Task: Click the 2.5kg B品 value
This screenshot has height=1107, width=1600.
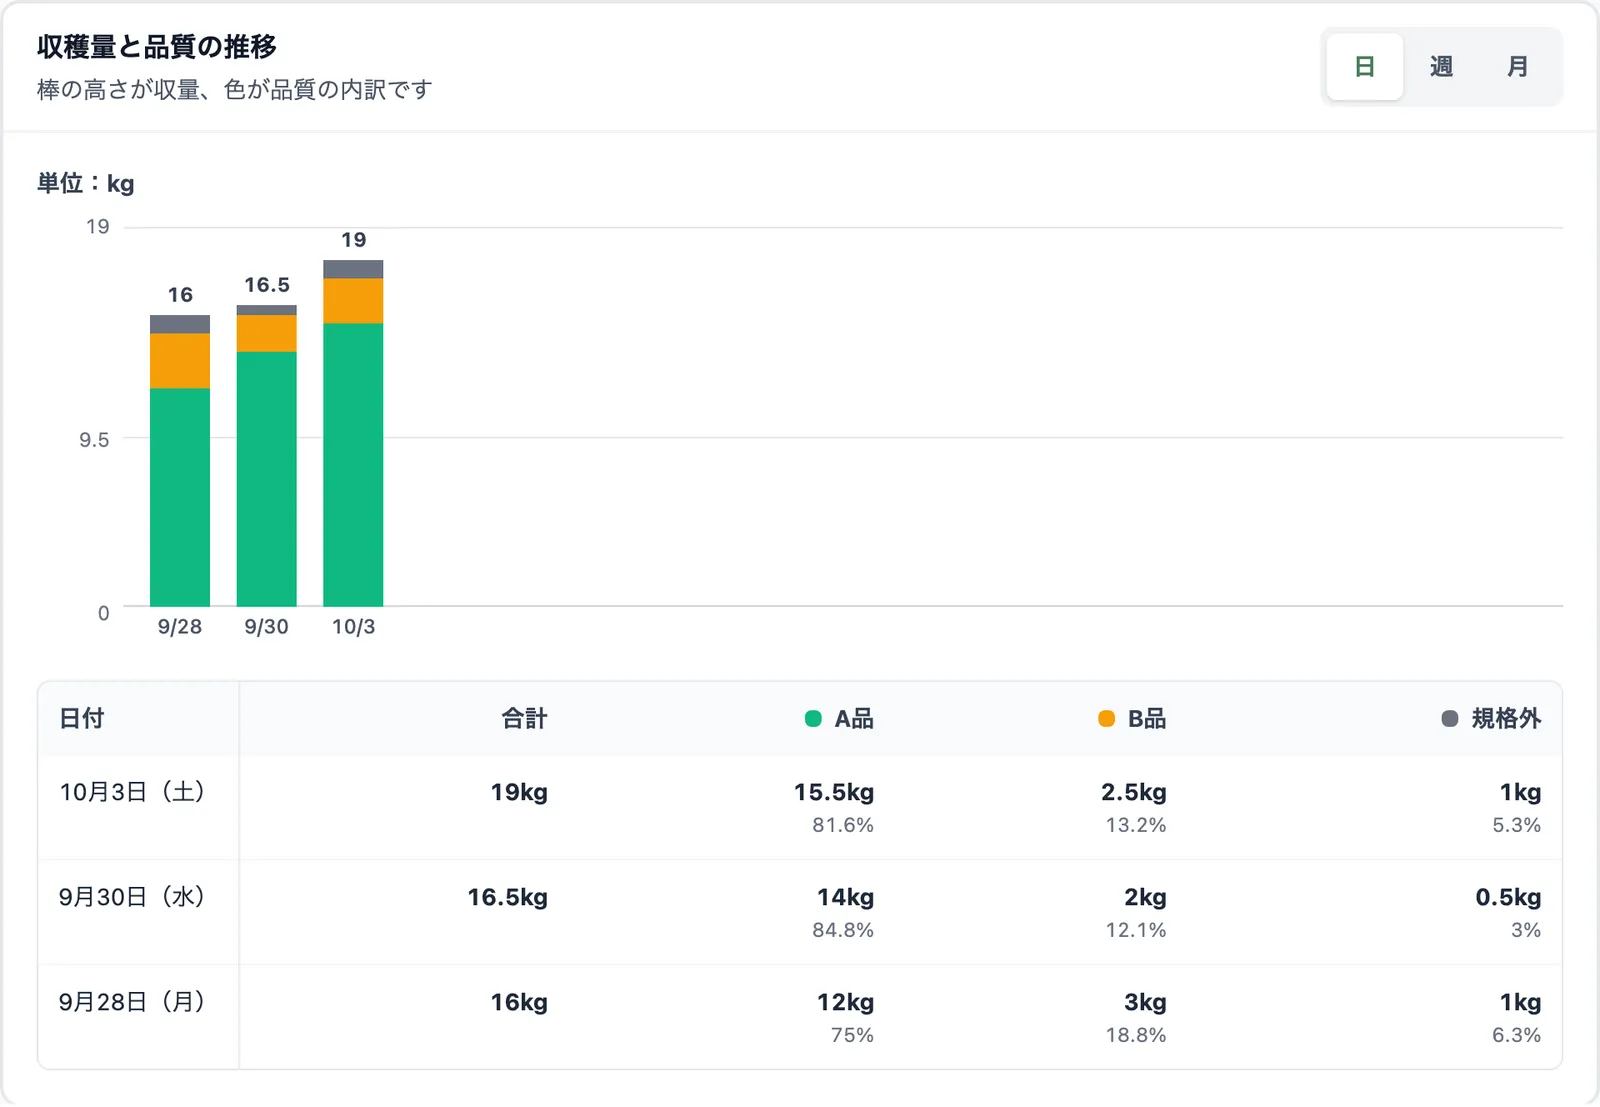Action: pyautogui.click(x=1134, y=793)
